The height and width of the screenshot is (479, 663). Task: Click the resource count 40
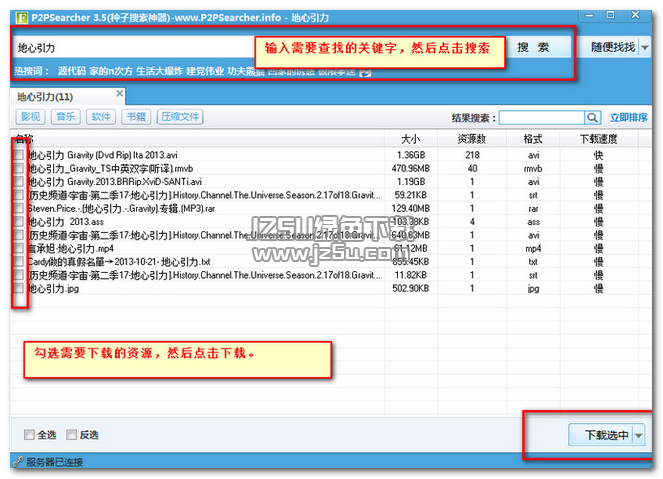472,168
